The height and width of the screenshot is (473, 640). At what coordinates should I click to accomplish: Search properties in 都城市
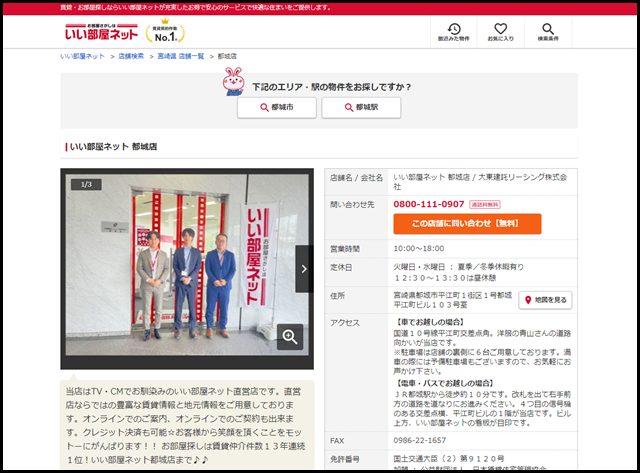[277, 107]
